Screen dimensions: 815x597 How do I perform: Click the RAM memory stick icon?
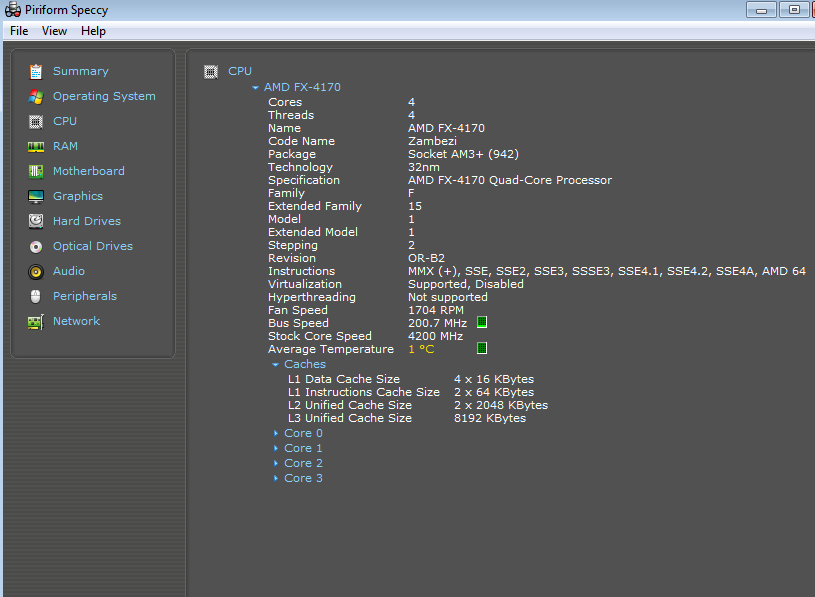(36, 147)
